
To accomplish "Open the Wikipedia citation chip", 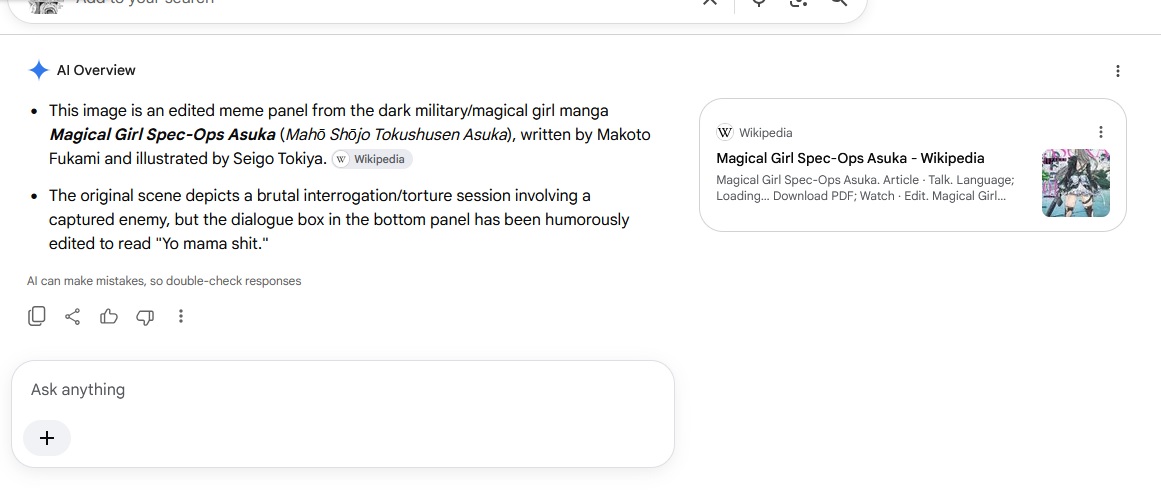I will (x=372, y=159).
